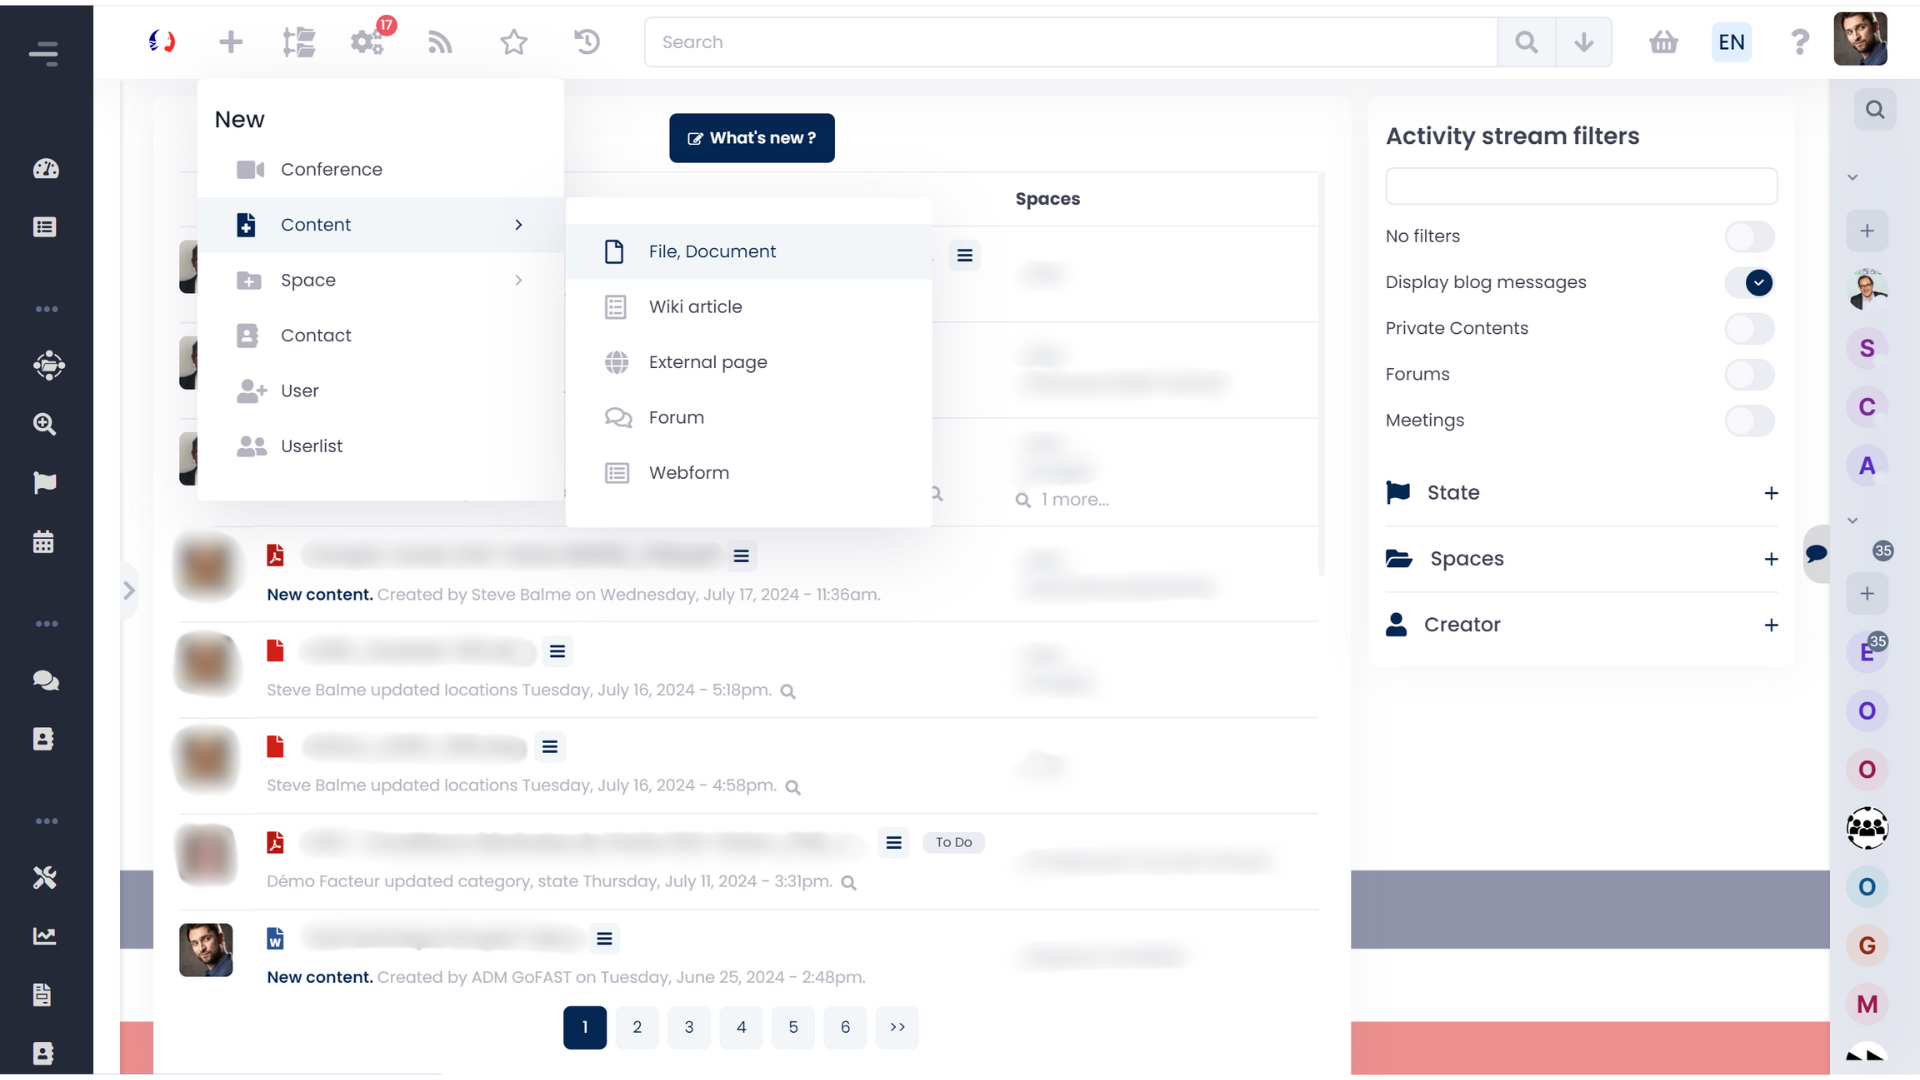1920x1080 pixels.
Task: Open the RSS feed icon in top toolbar
Action: point(440,42)
